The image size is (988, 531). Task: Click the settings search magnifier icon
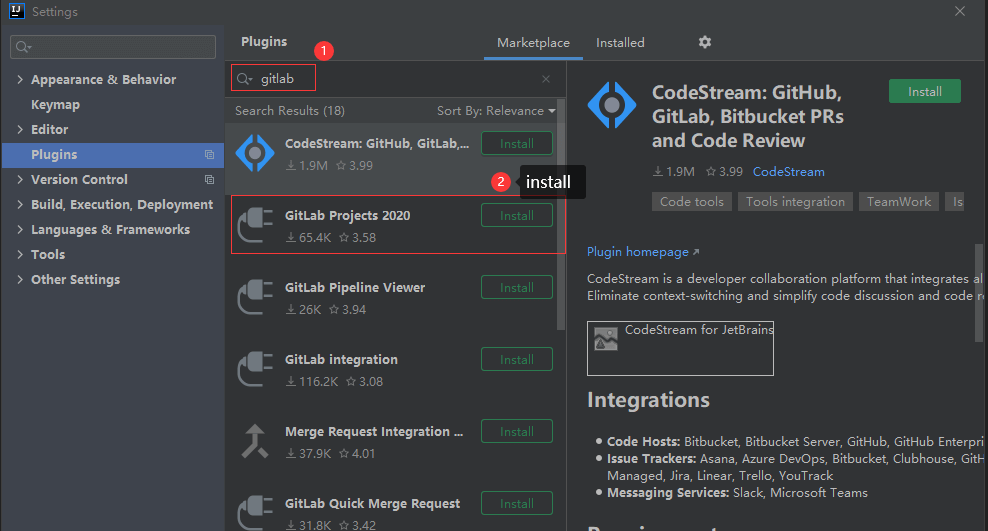point(23,47)
